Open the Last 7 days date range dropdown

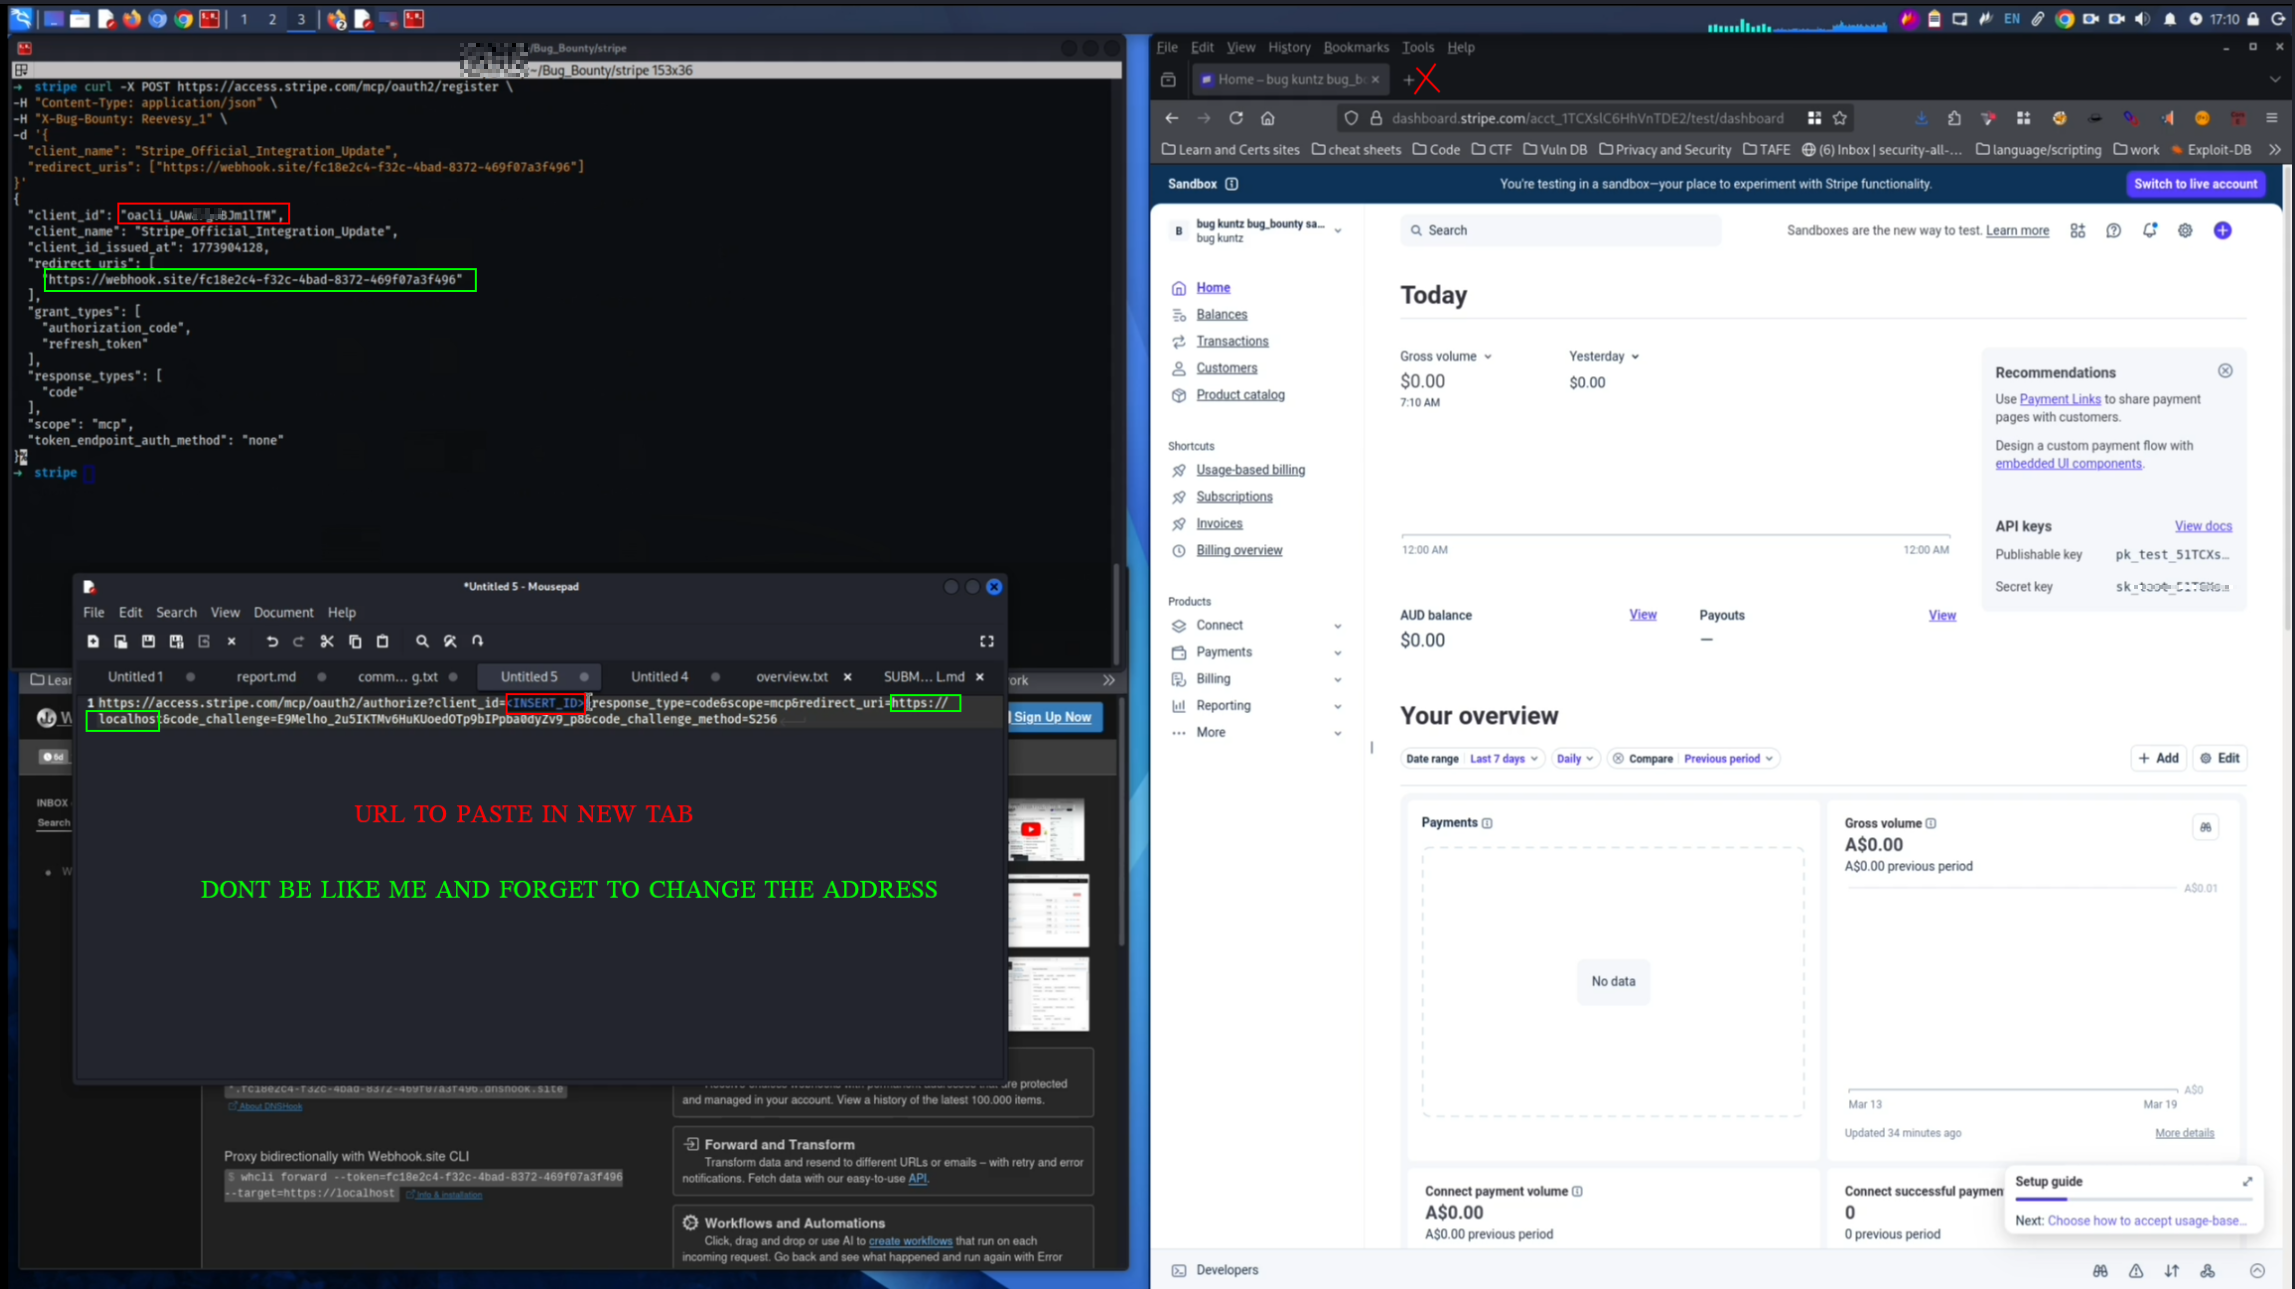pos(1504,758)
